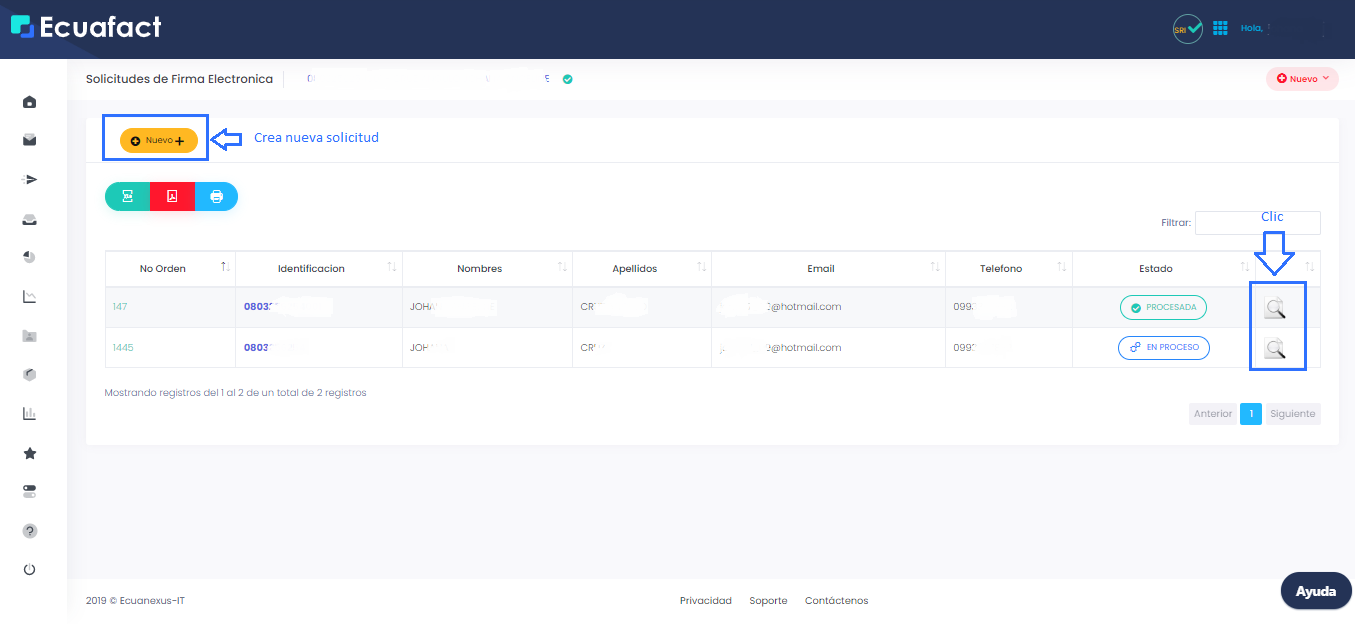Screen dimensions: 1355x624
Task: Go to Siguiente page in pagination
Action: [x=1292, y=414]
